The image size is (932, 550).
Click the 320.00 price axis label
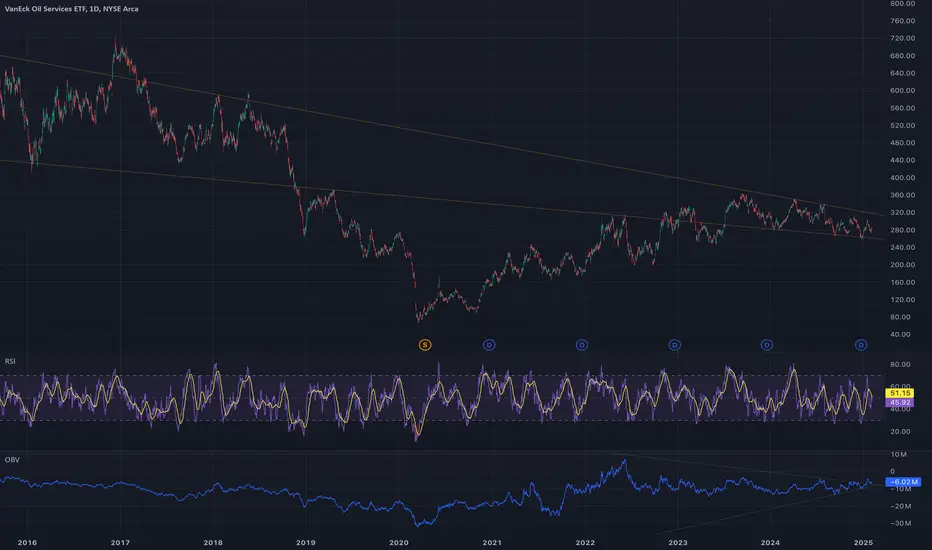[x=902, y=212]
